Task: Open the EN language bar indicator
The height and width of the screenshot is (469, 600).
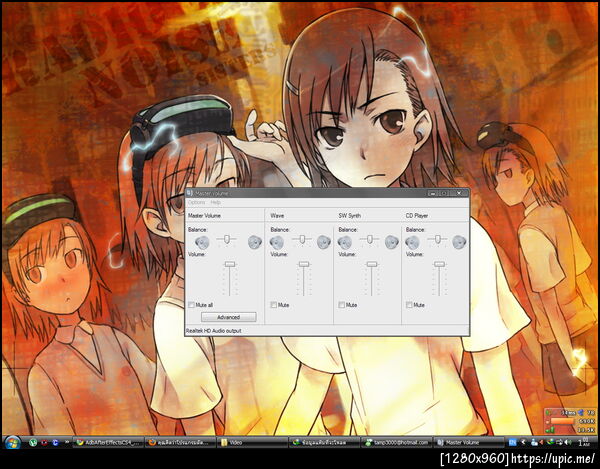Action: click(x=512, y=442)
